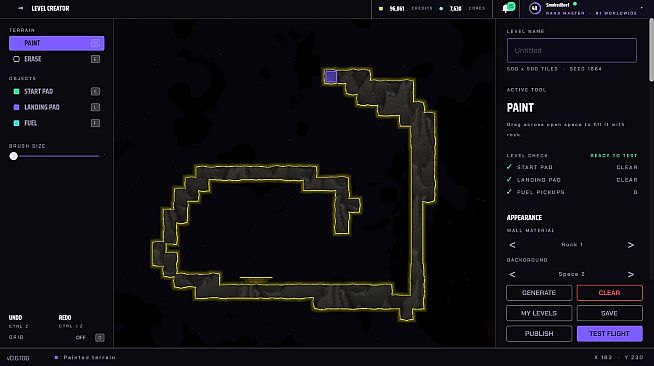This screenshot has width=654, height=366.
Task: Switch to the next wall material
Action: click(631, 245)
